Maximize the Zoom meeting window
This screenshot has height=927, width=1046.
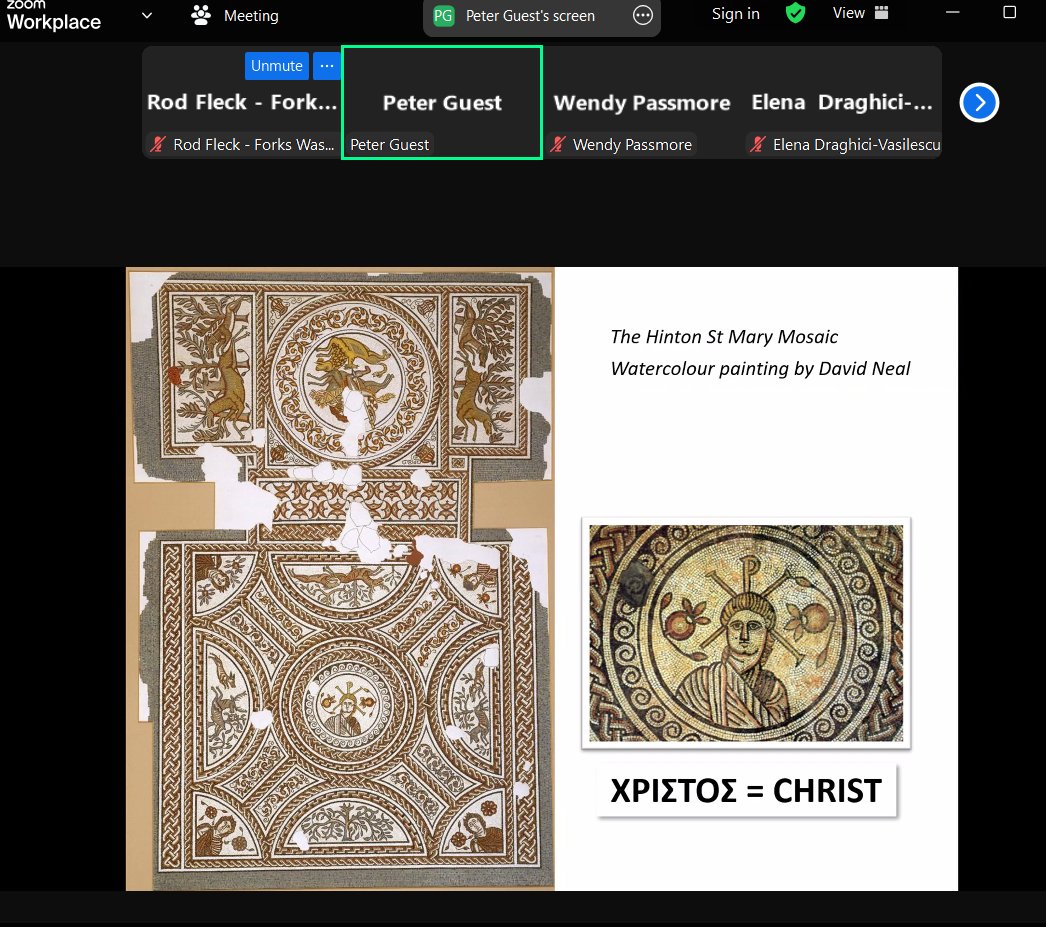point(1009,13)
